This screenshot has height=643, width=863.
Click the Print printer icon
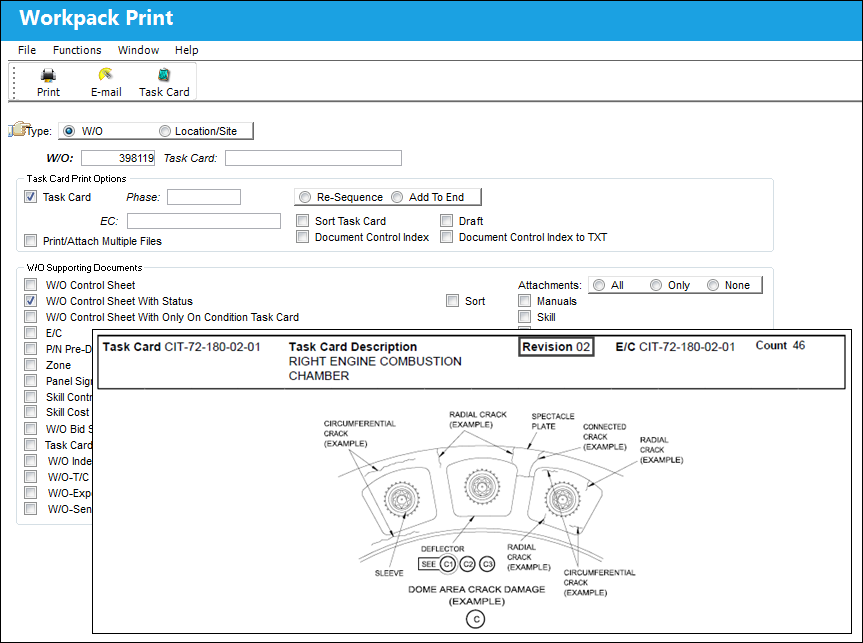48,75
